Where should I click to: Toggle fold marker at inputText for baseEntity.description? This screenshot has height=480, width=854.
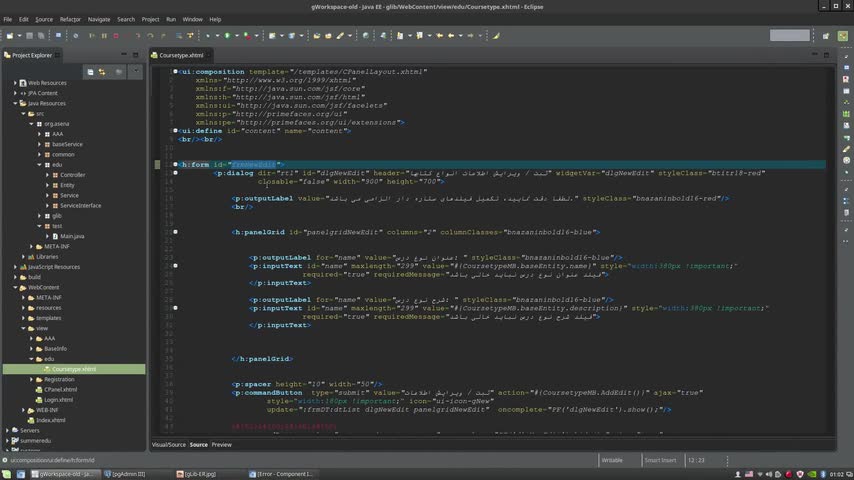click(x=175, y=308)
